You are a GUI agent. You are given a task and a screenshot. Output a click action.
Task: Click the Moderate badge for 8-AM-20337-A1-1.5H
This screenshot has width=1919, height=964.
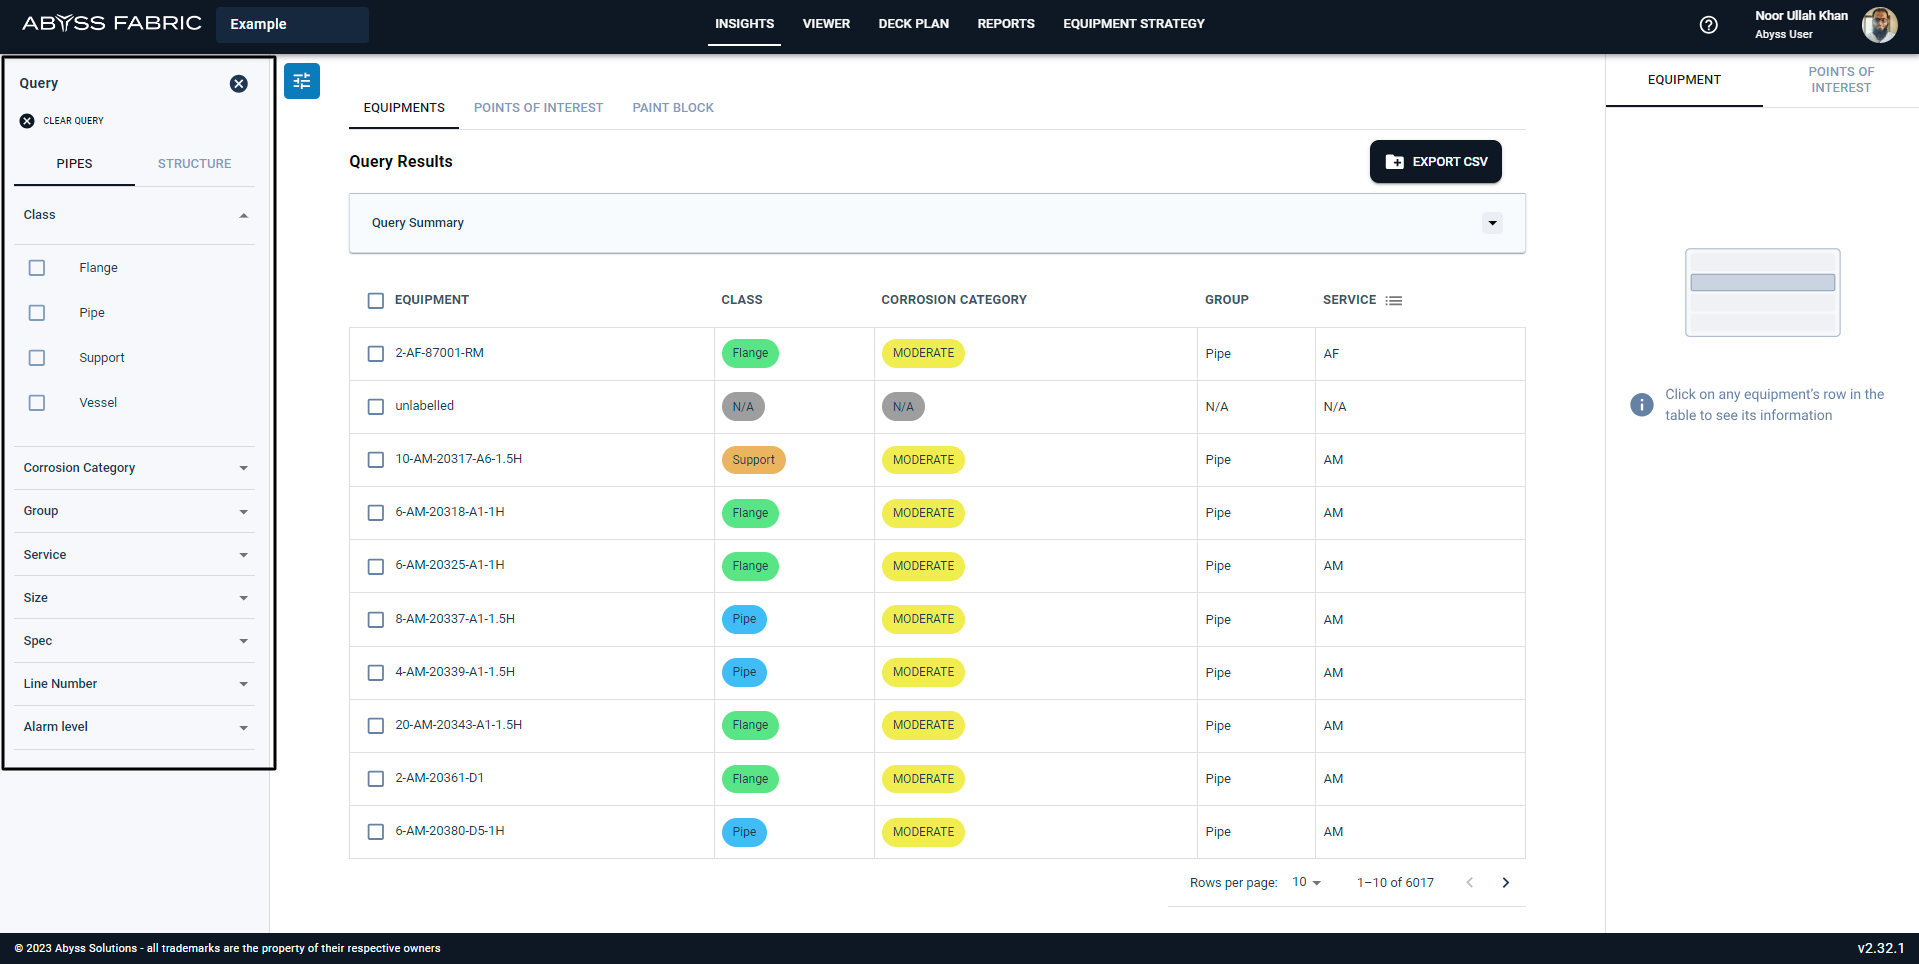tap(923, 620)
